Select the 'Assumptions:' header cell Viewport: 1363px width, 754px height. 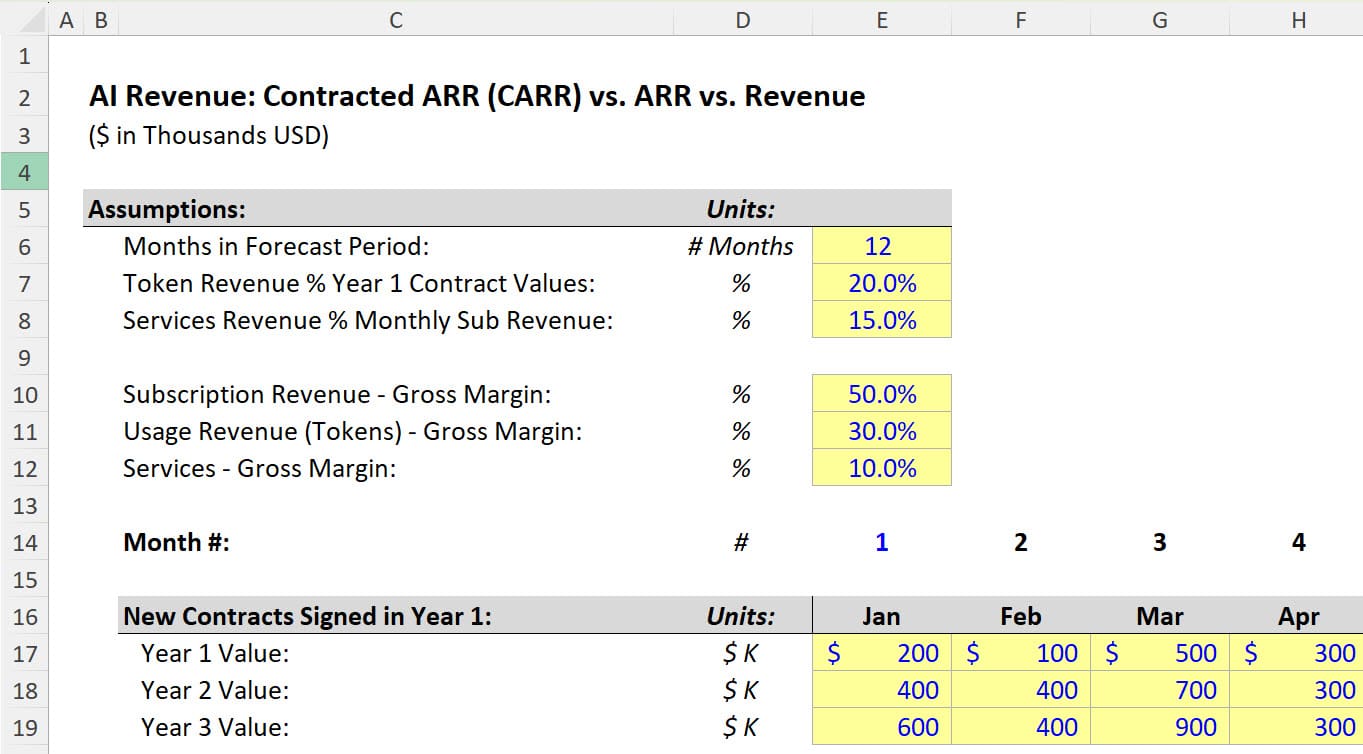167,210
